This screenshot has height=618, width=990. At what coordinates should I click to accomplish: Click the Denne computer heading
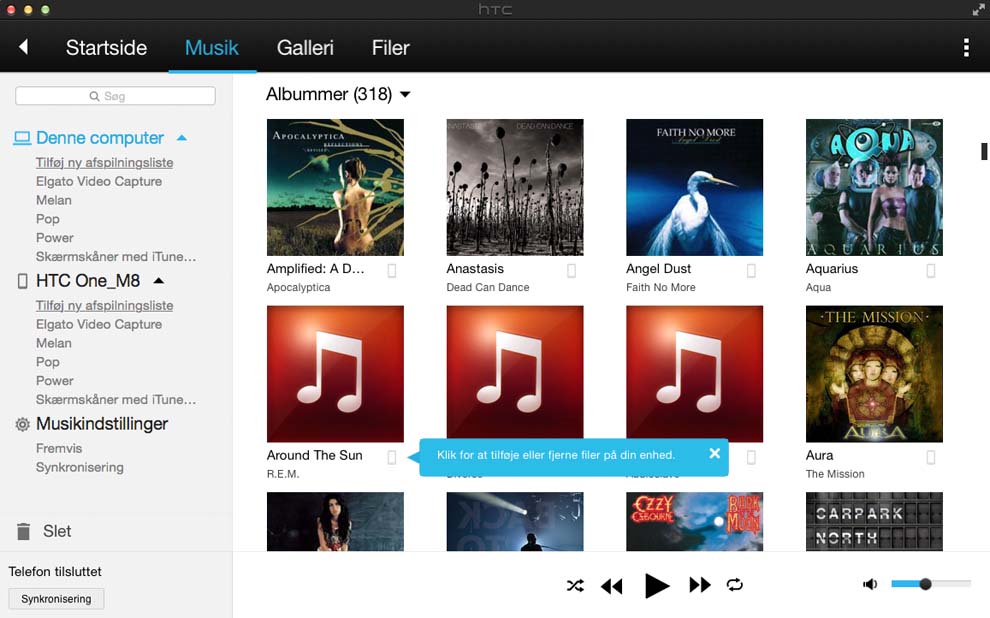click(100, 138)
